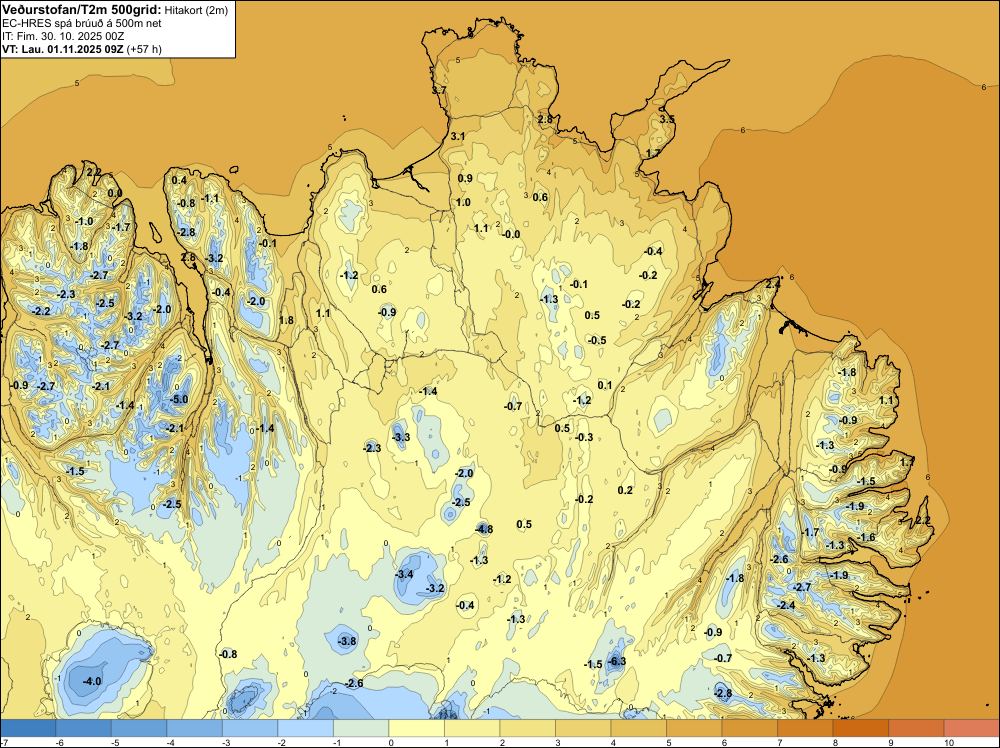The image size is (1000, 748).
Task: Click the -4.8 temperature reading
Action: click(x=484, y=529)
